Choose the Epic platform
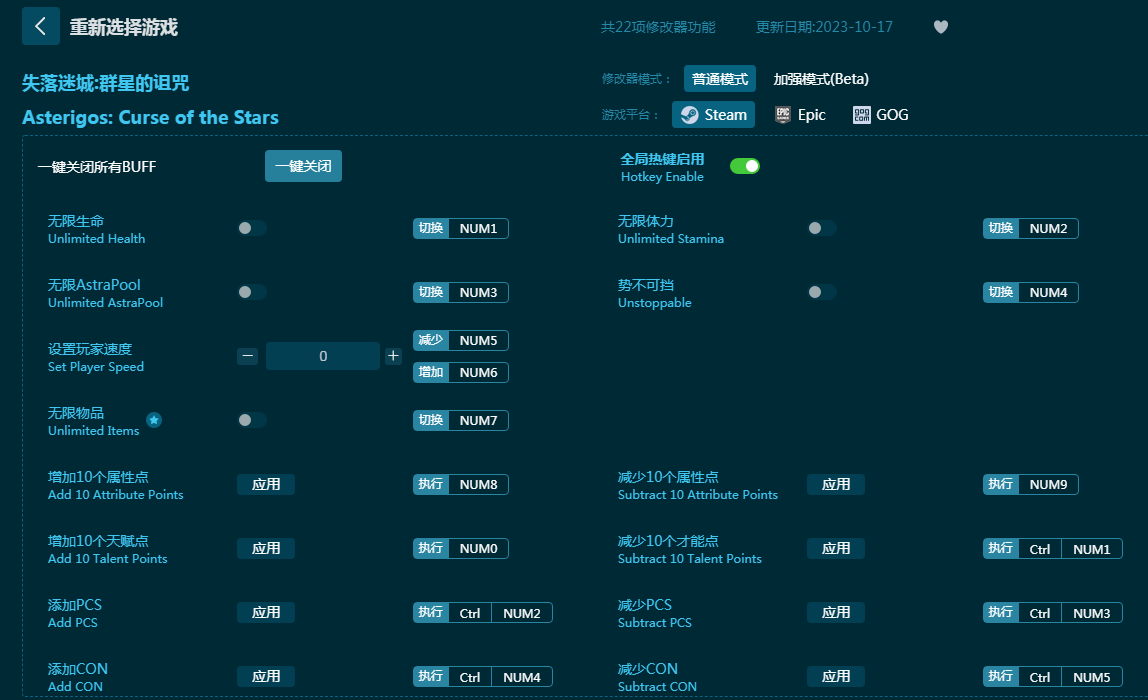Viewport: 1148px width, 700px height. 800,115
